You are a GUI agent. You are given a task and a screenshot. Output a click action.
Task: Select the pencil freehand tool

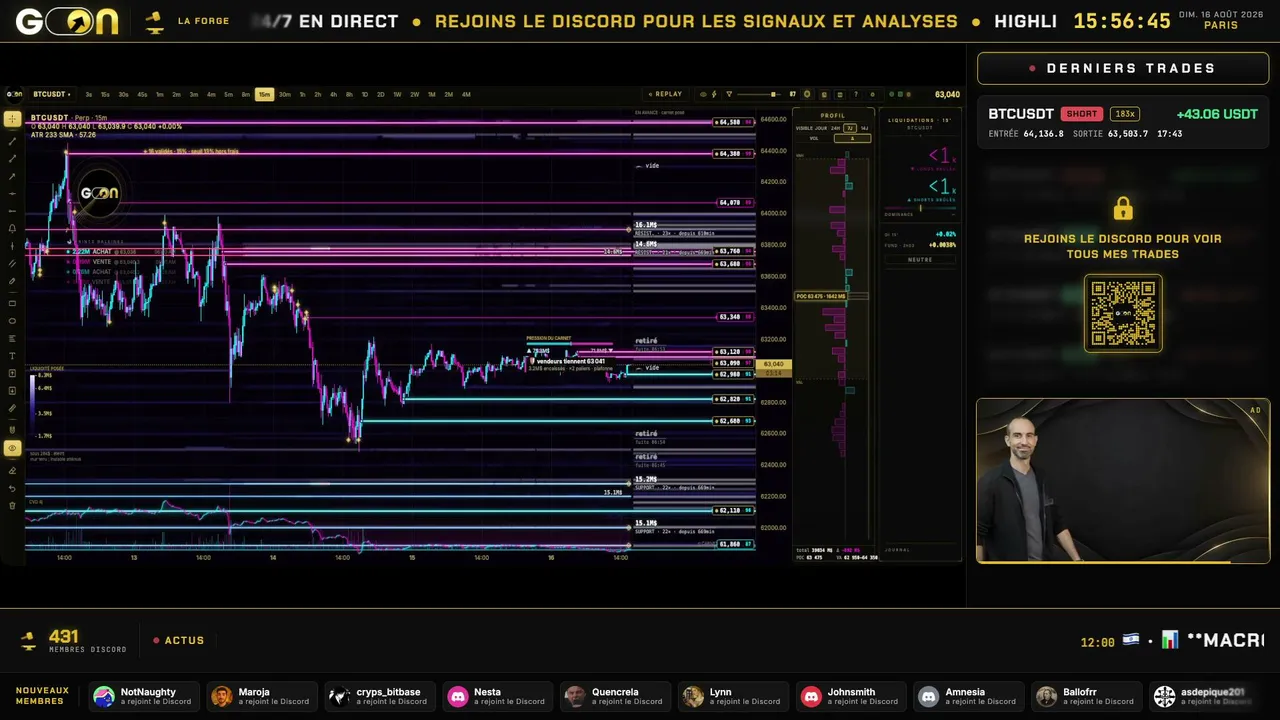[12, 281]
